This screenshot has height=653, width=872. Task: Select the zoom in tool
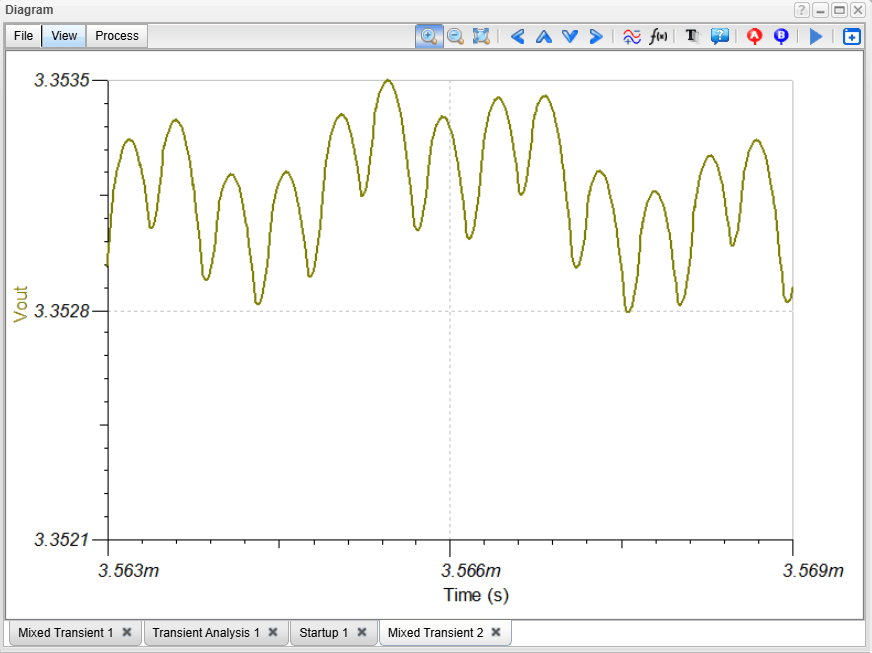point(429,36)
